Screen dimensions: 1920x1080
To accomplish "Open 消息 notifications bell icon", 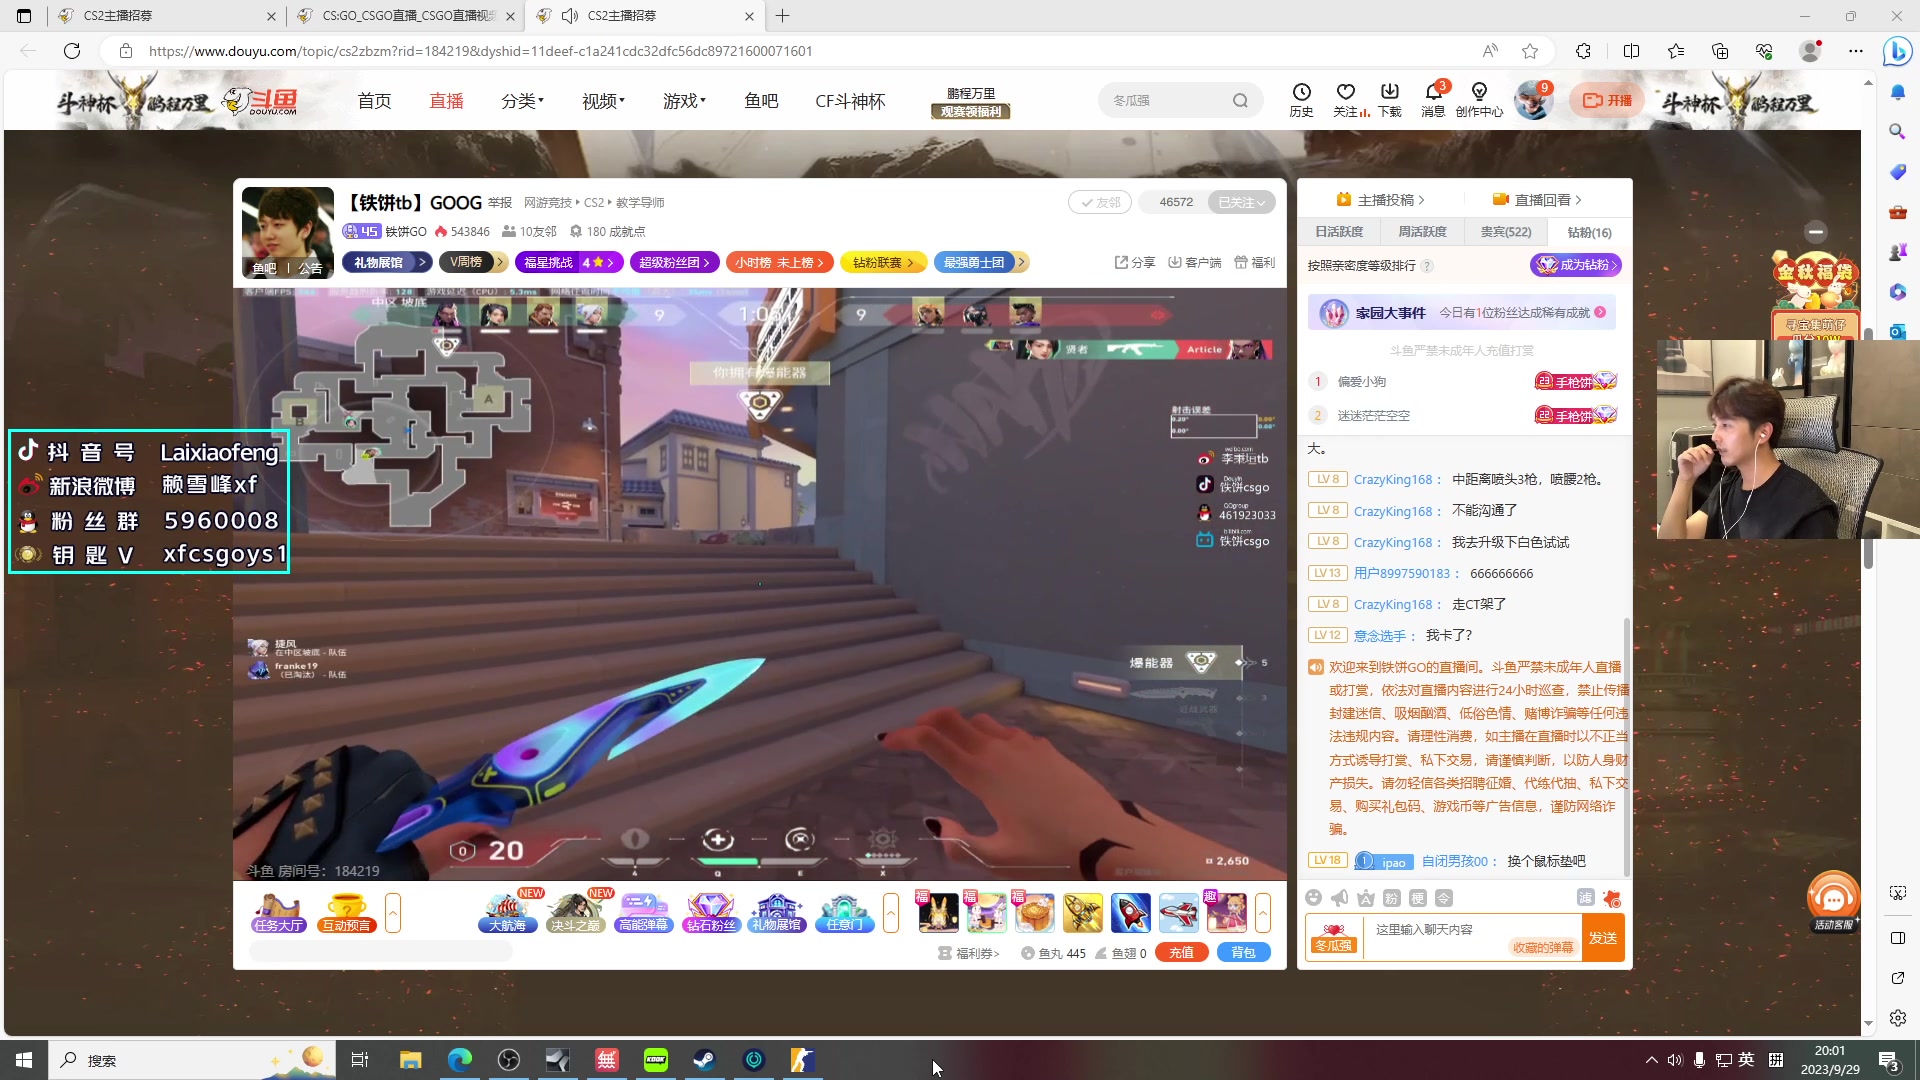I will 1433,100.
